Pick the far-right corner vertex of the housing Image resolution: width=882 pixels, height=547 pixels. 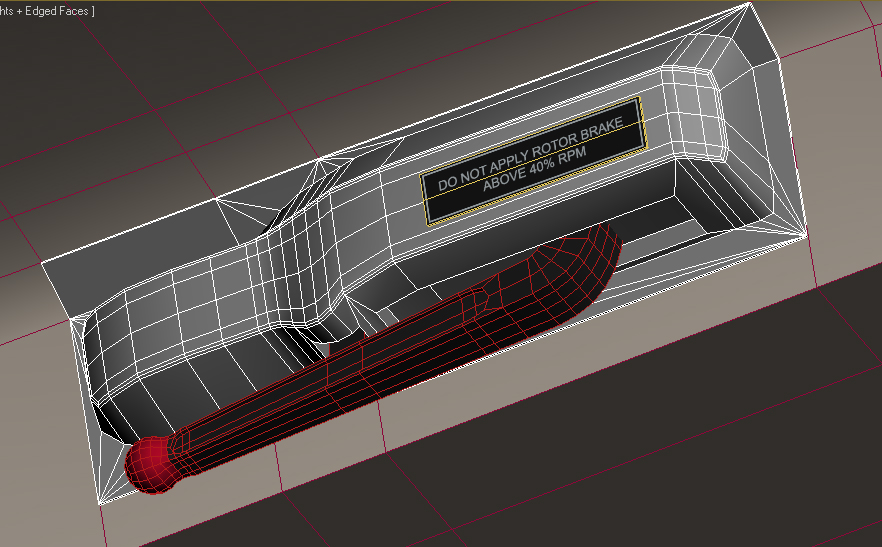pyautogui.click(x=807, y=235)
